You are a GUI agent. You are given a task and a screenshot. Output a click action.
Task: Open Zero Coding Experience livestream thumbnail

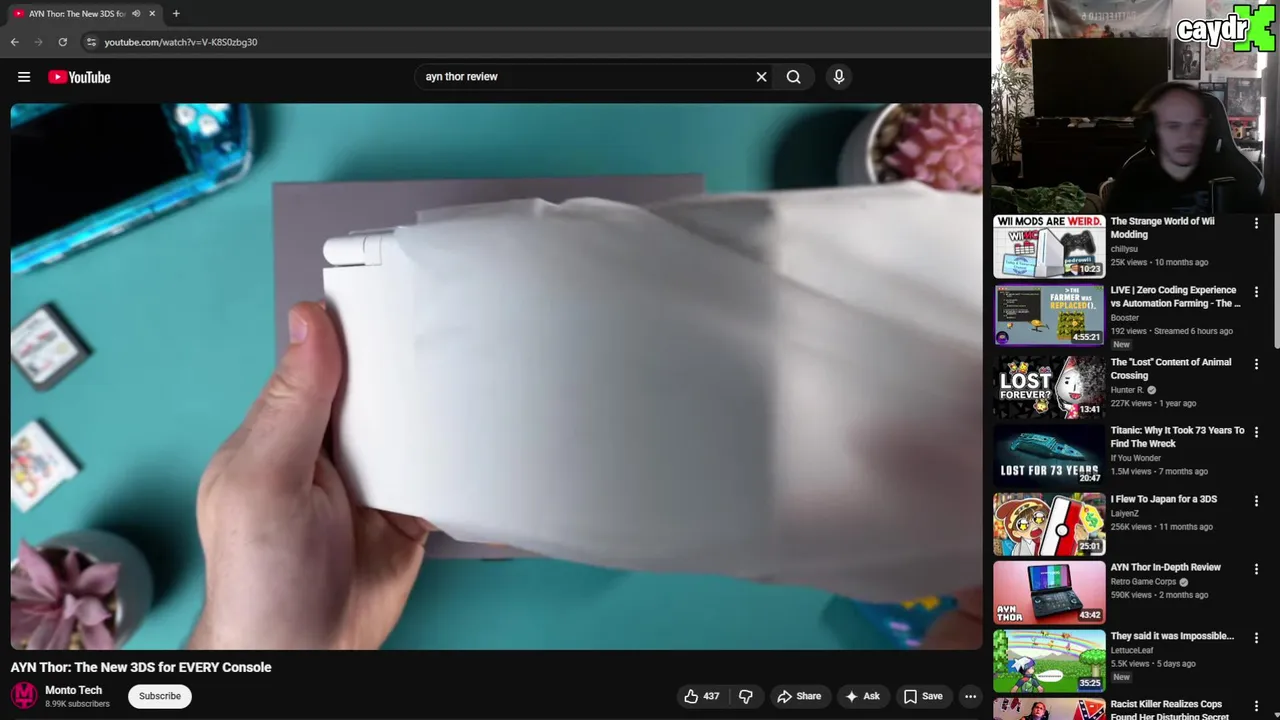tap(1048, 314)
